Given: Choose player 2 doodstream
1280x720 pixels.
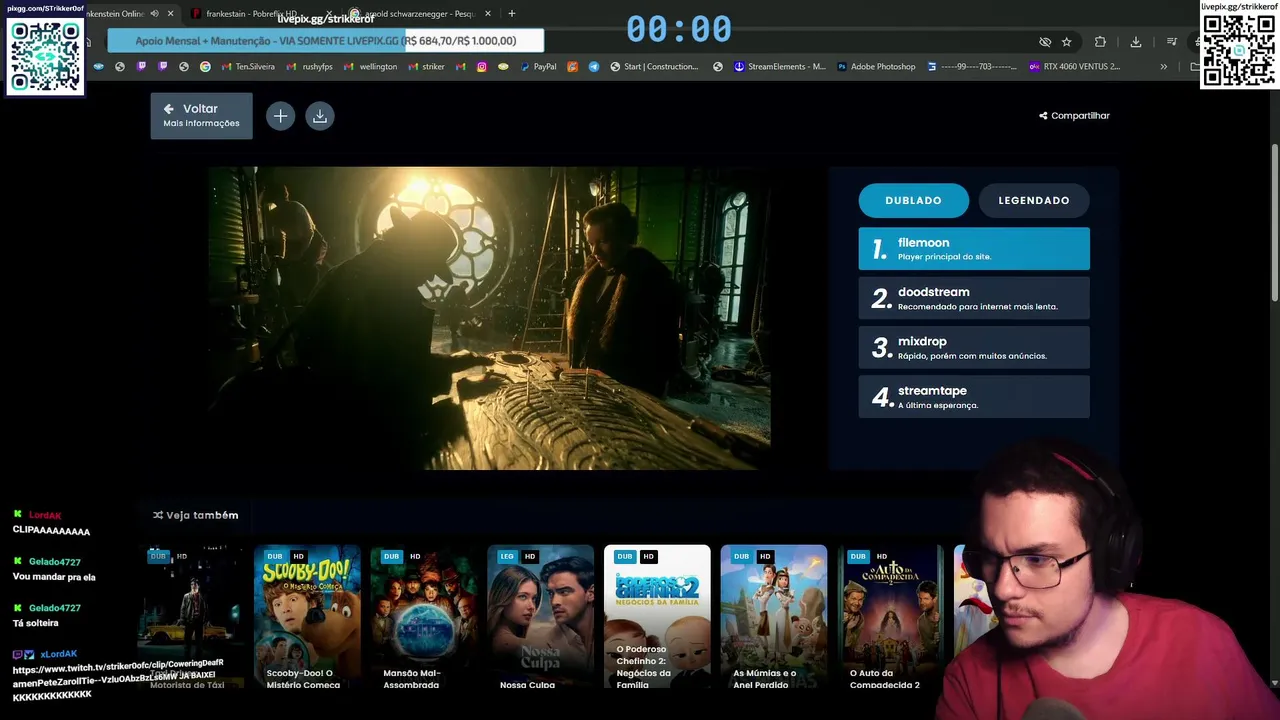Looking at the screenshot, I should [974, 298].
